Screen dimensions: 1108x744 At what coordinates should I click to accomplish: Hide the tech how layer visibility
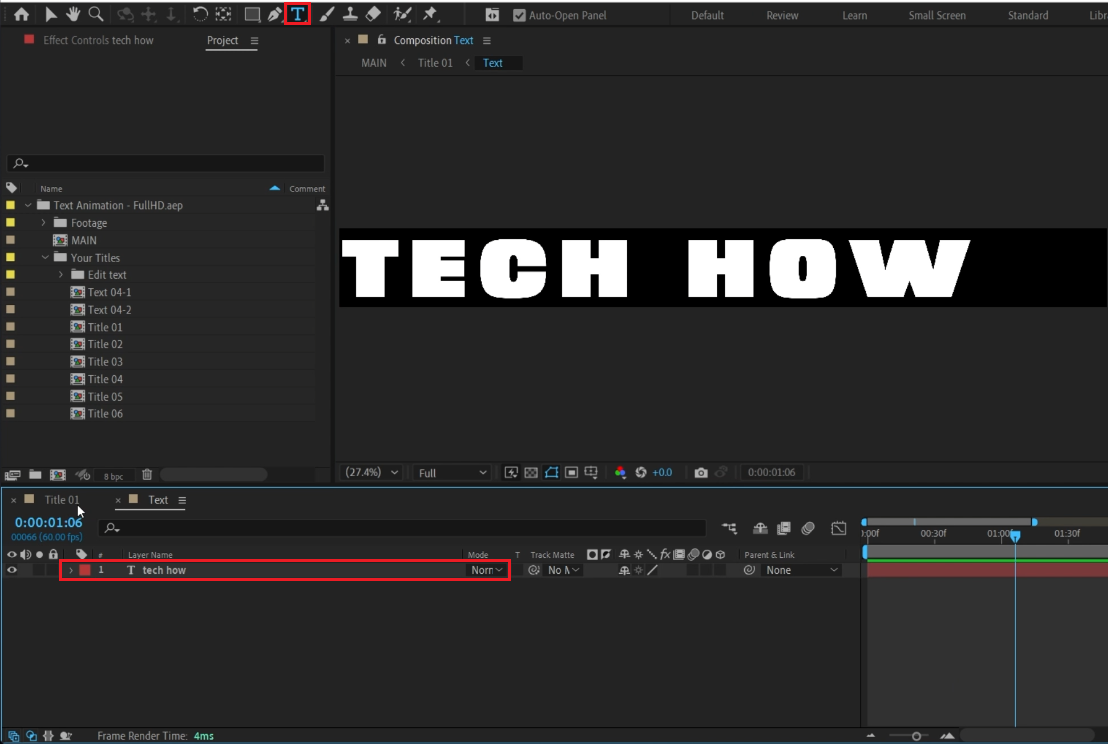tap(11, 570)
